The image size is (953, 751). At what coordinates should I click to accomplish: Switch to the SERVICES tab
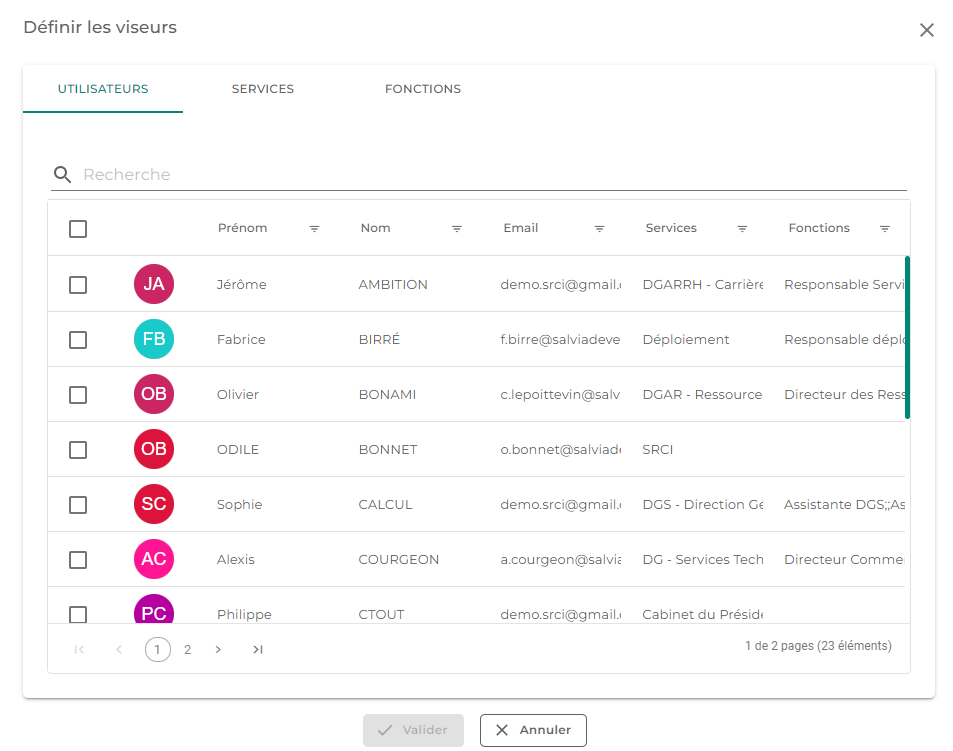click(263, 89)
